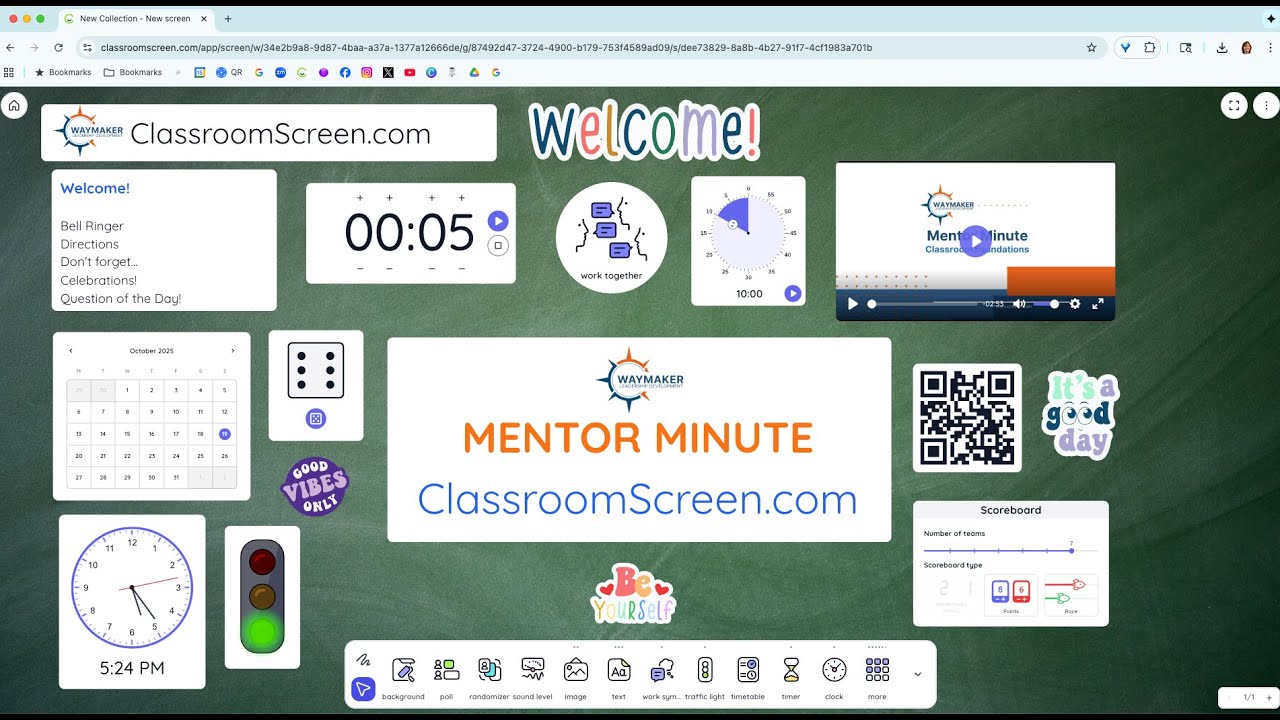Open the QR bookmark
Screen dimensions: 1280x720
click(x=229, y=72)
